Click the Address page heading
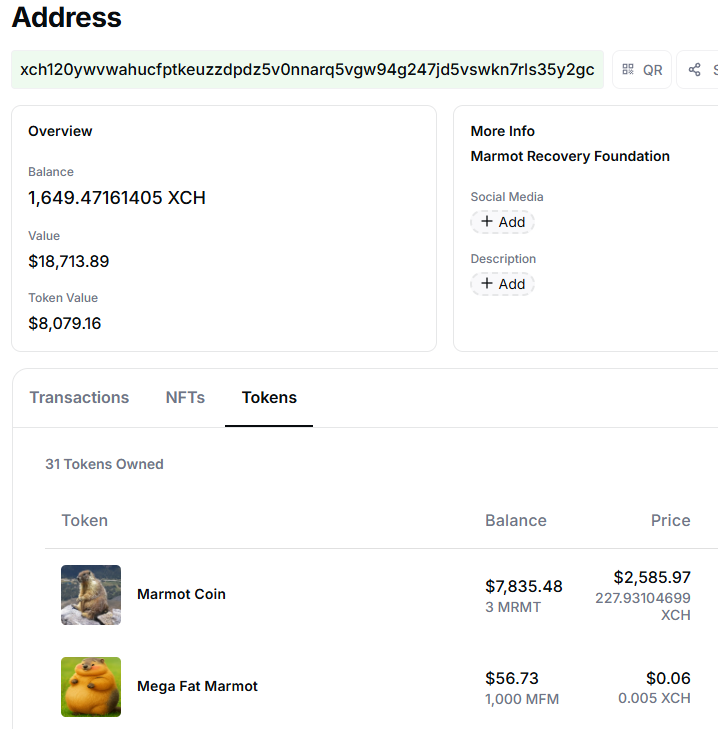The height and width of the screenshot is (729, 718). 66,18
